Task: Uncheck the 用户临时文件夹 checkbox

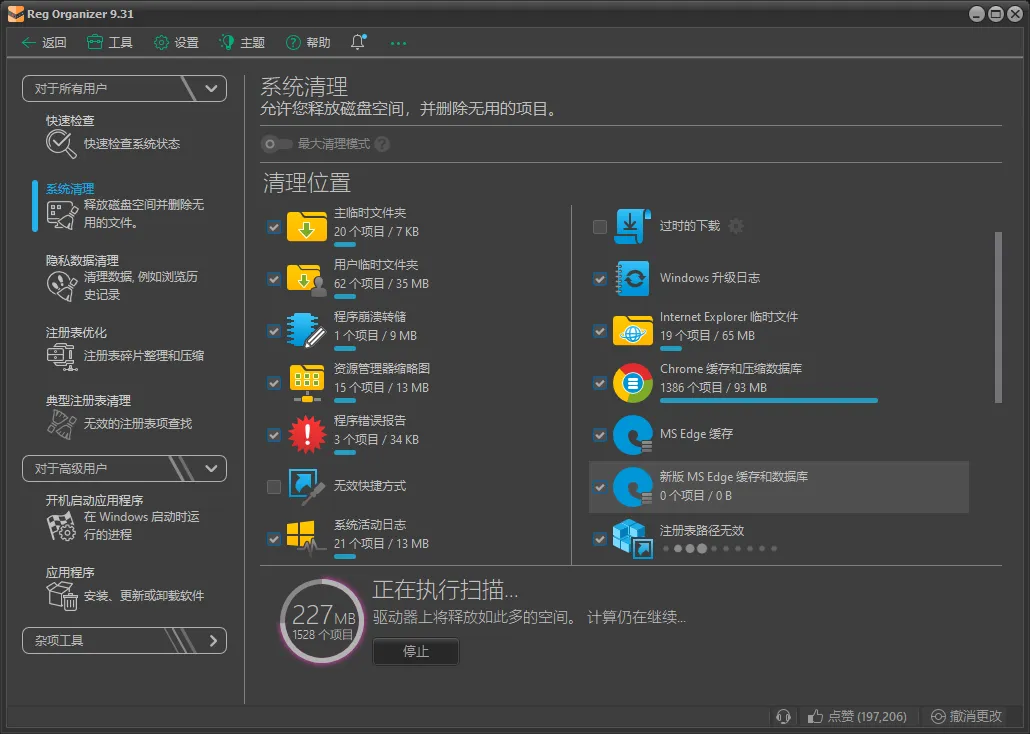Action: pyautogui.click(x=274, y=279)
